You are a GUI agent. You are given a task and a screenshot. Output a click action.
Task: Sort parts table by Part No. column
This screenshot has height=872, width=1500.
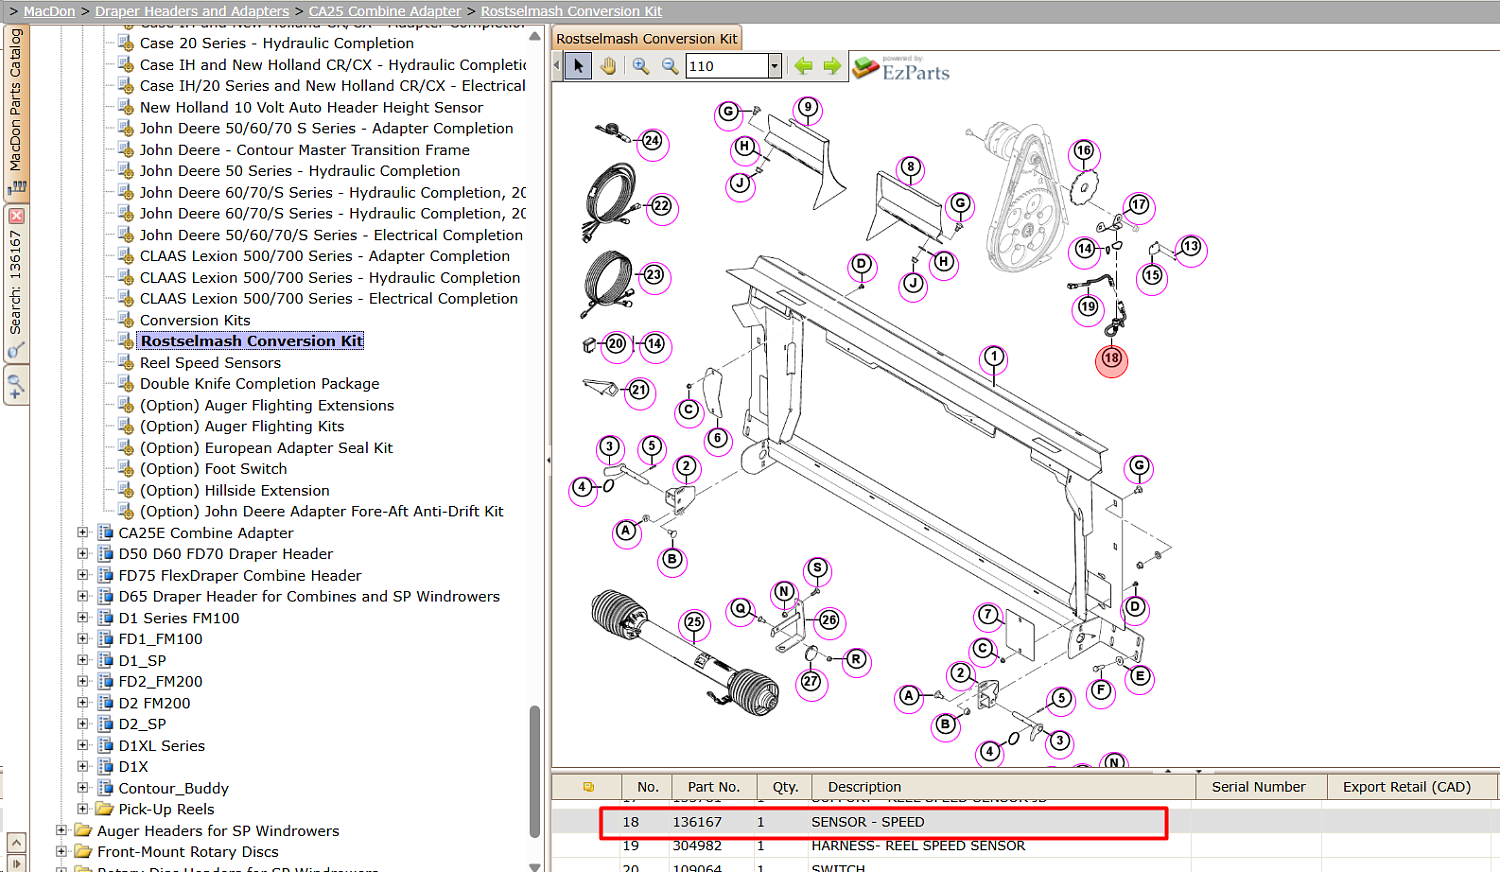(x=714, y=787)
